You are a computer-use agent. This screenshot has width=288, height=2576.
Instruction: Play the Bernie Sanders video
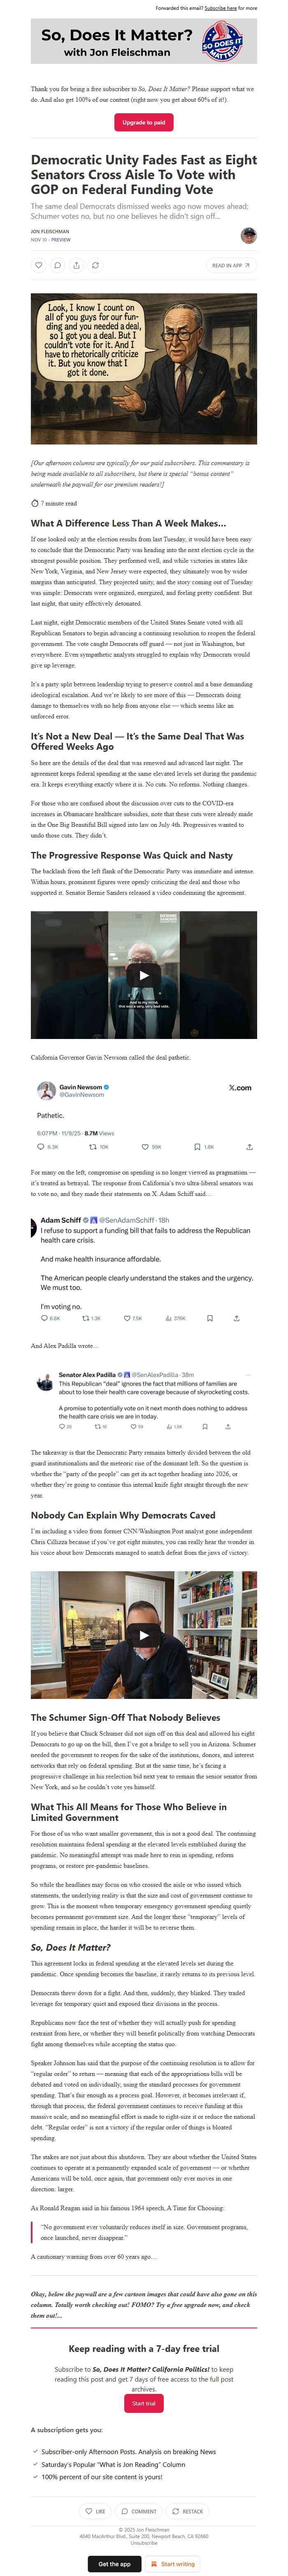(x=144, y=975)
